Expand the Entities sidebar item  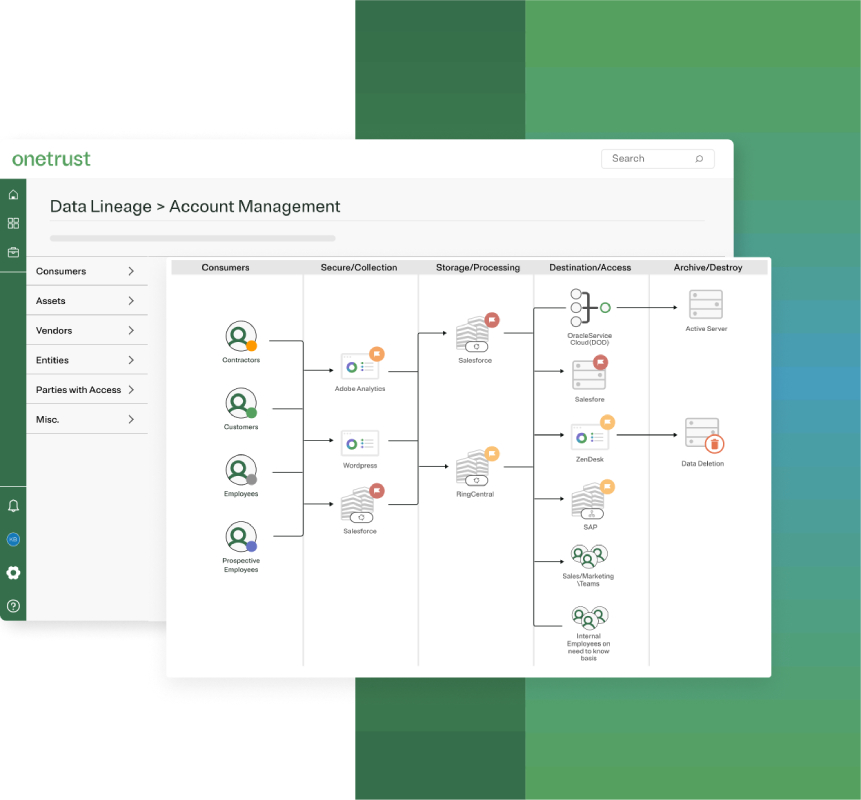(x=87, y=360)
